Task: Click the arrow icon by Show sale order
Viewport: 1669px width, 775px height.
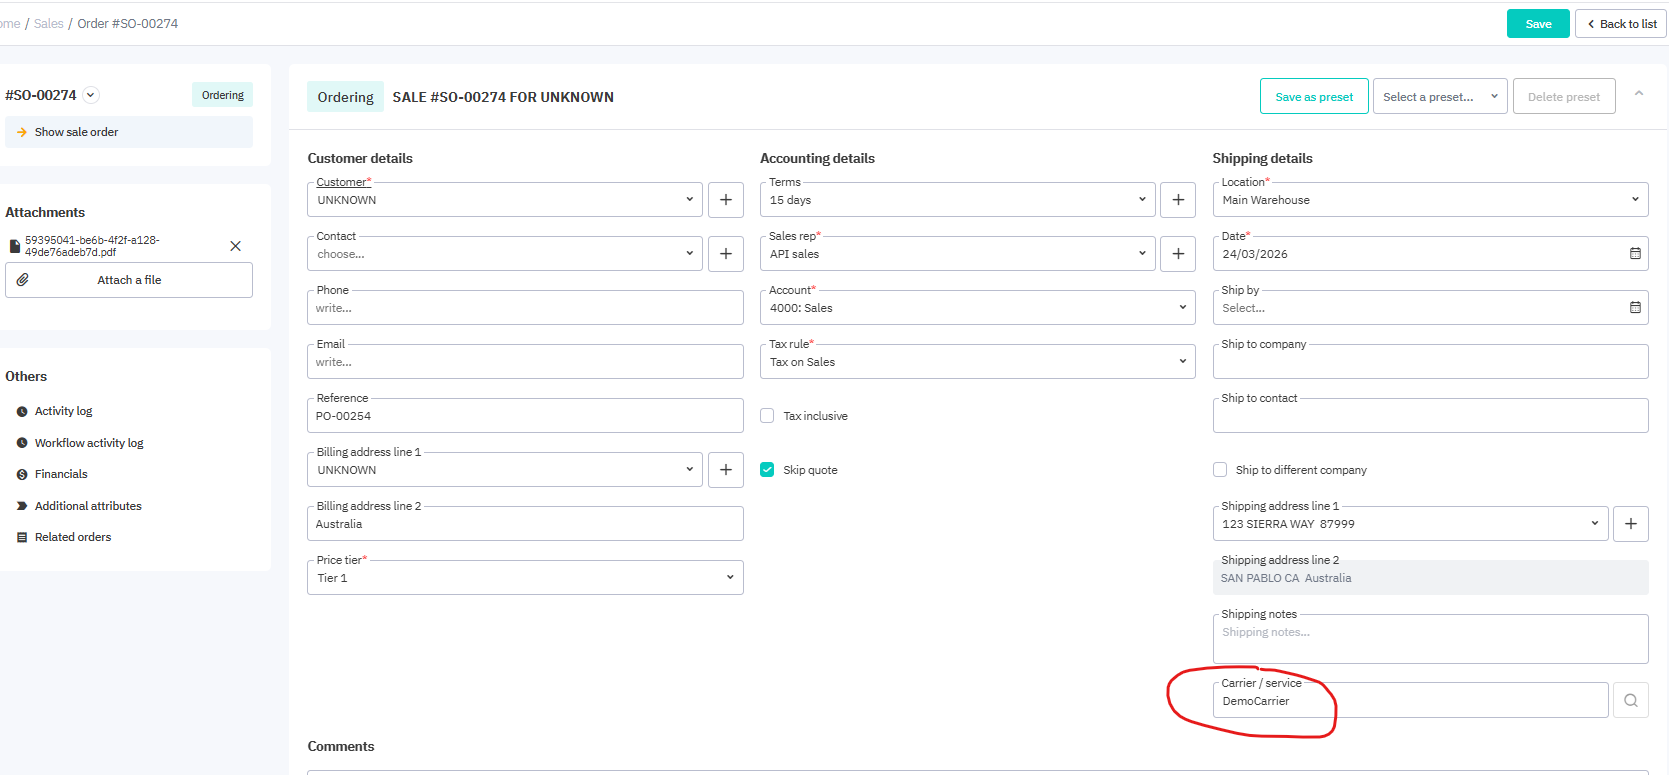Action: click(x=22, y=132)
